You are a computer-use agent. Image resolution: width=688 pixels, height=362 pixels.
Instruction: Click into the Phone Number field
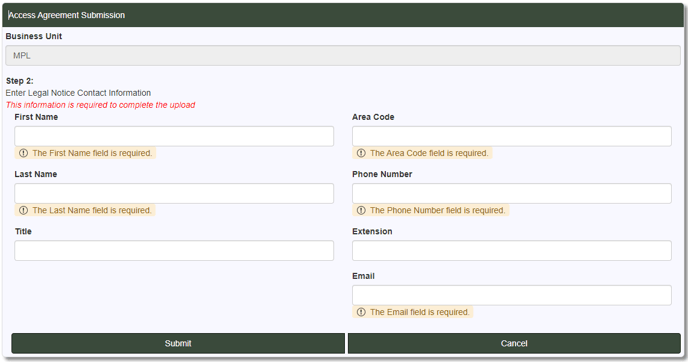pos(512,194)
